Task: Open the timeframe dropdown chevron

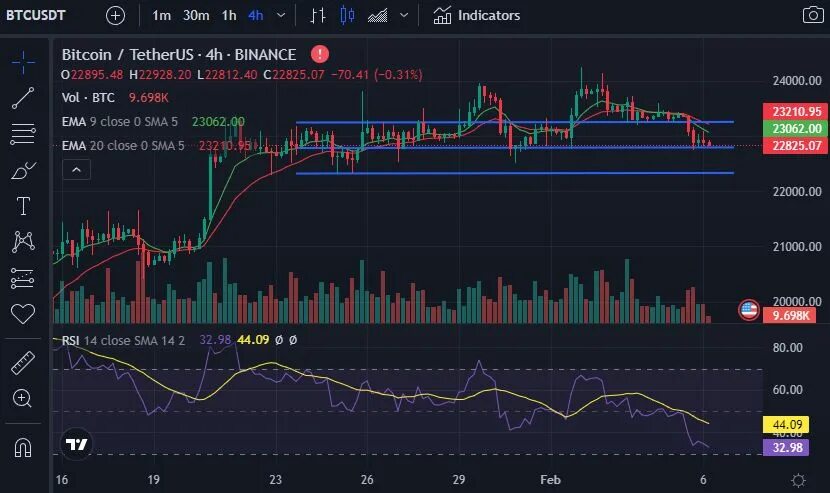Action: [x=281, y=15]
